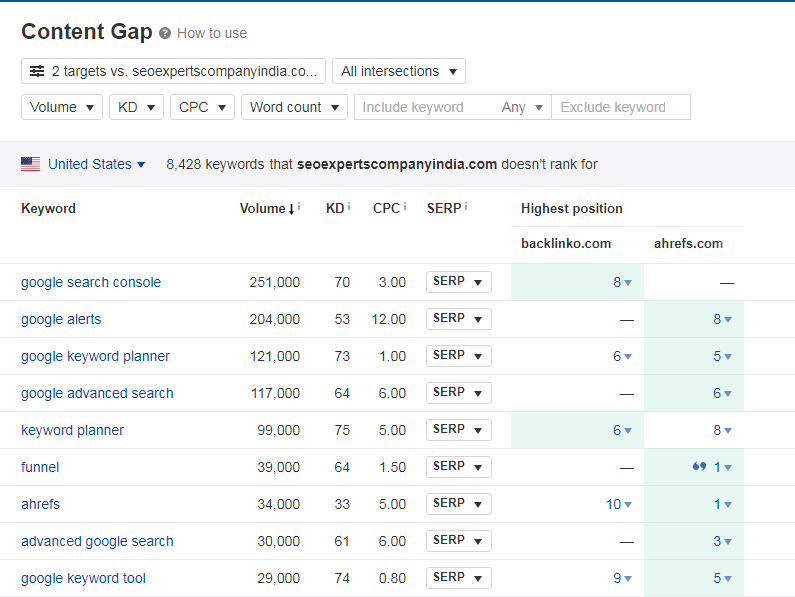Click the info icon next to SERP header
Viewport: 795px width, 597px height.
click(x=465, y=206)
